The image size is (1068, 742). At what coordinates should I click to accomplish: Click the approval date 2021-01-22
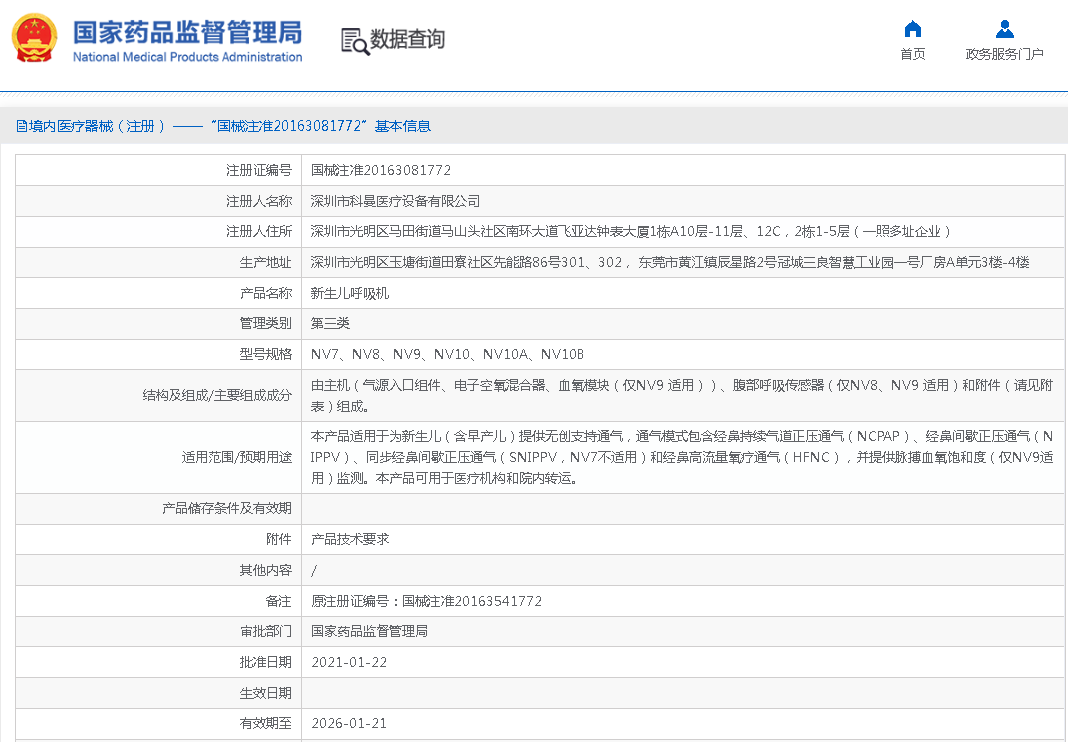(349, 662)
